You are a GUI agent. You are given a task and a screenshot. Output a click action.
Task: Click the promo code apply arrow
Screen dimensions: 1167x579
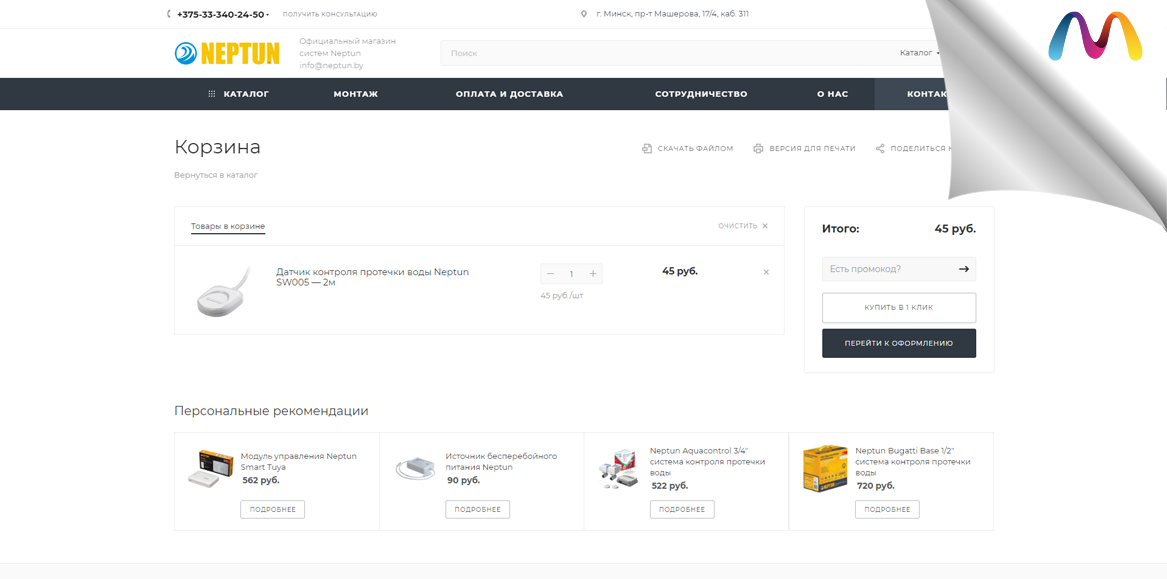tap(963, 269)
